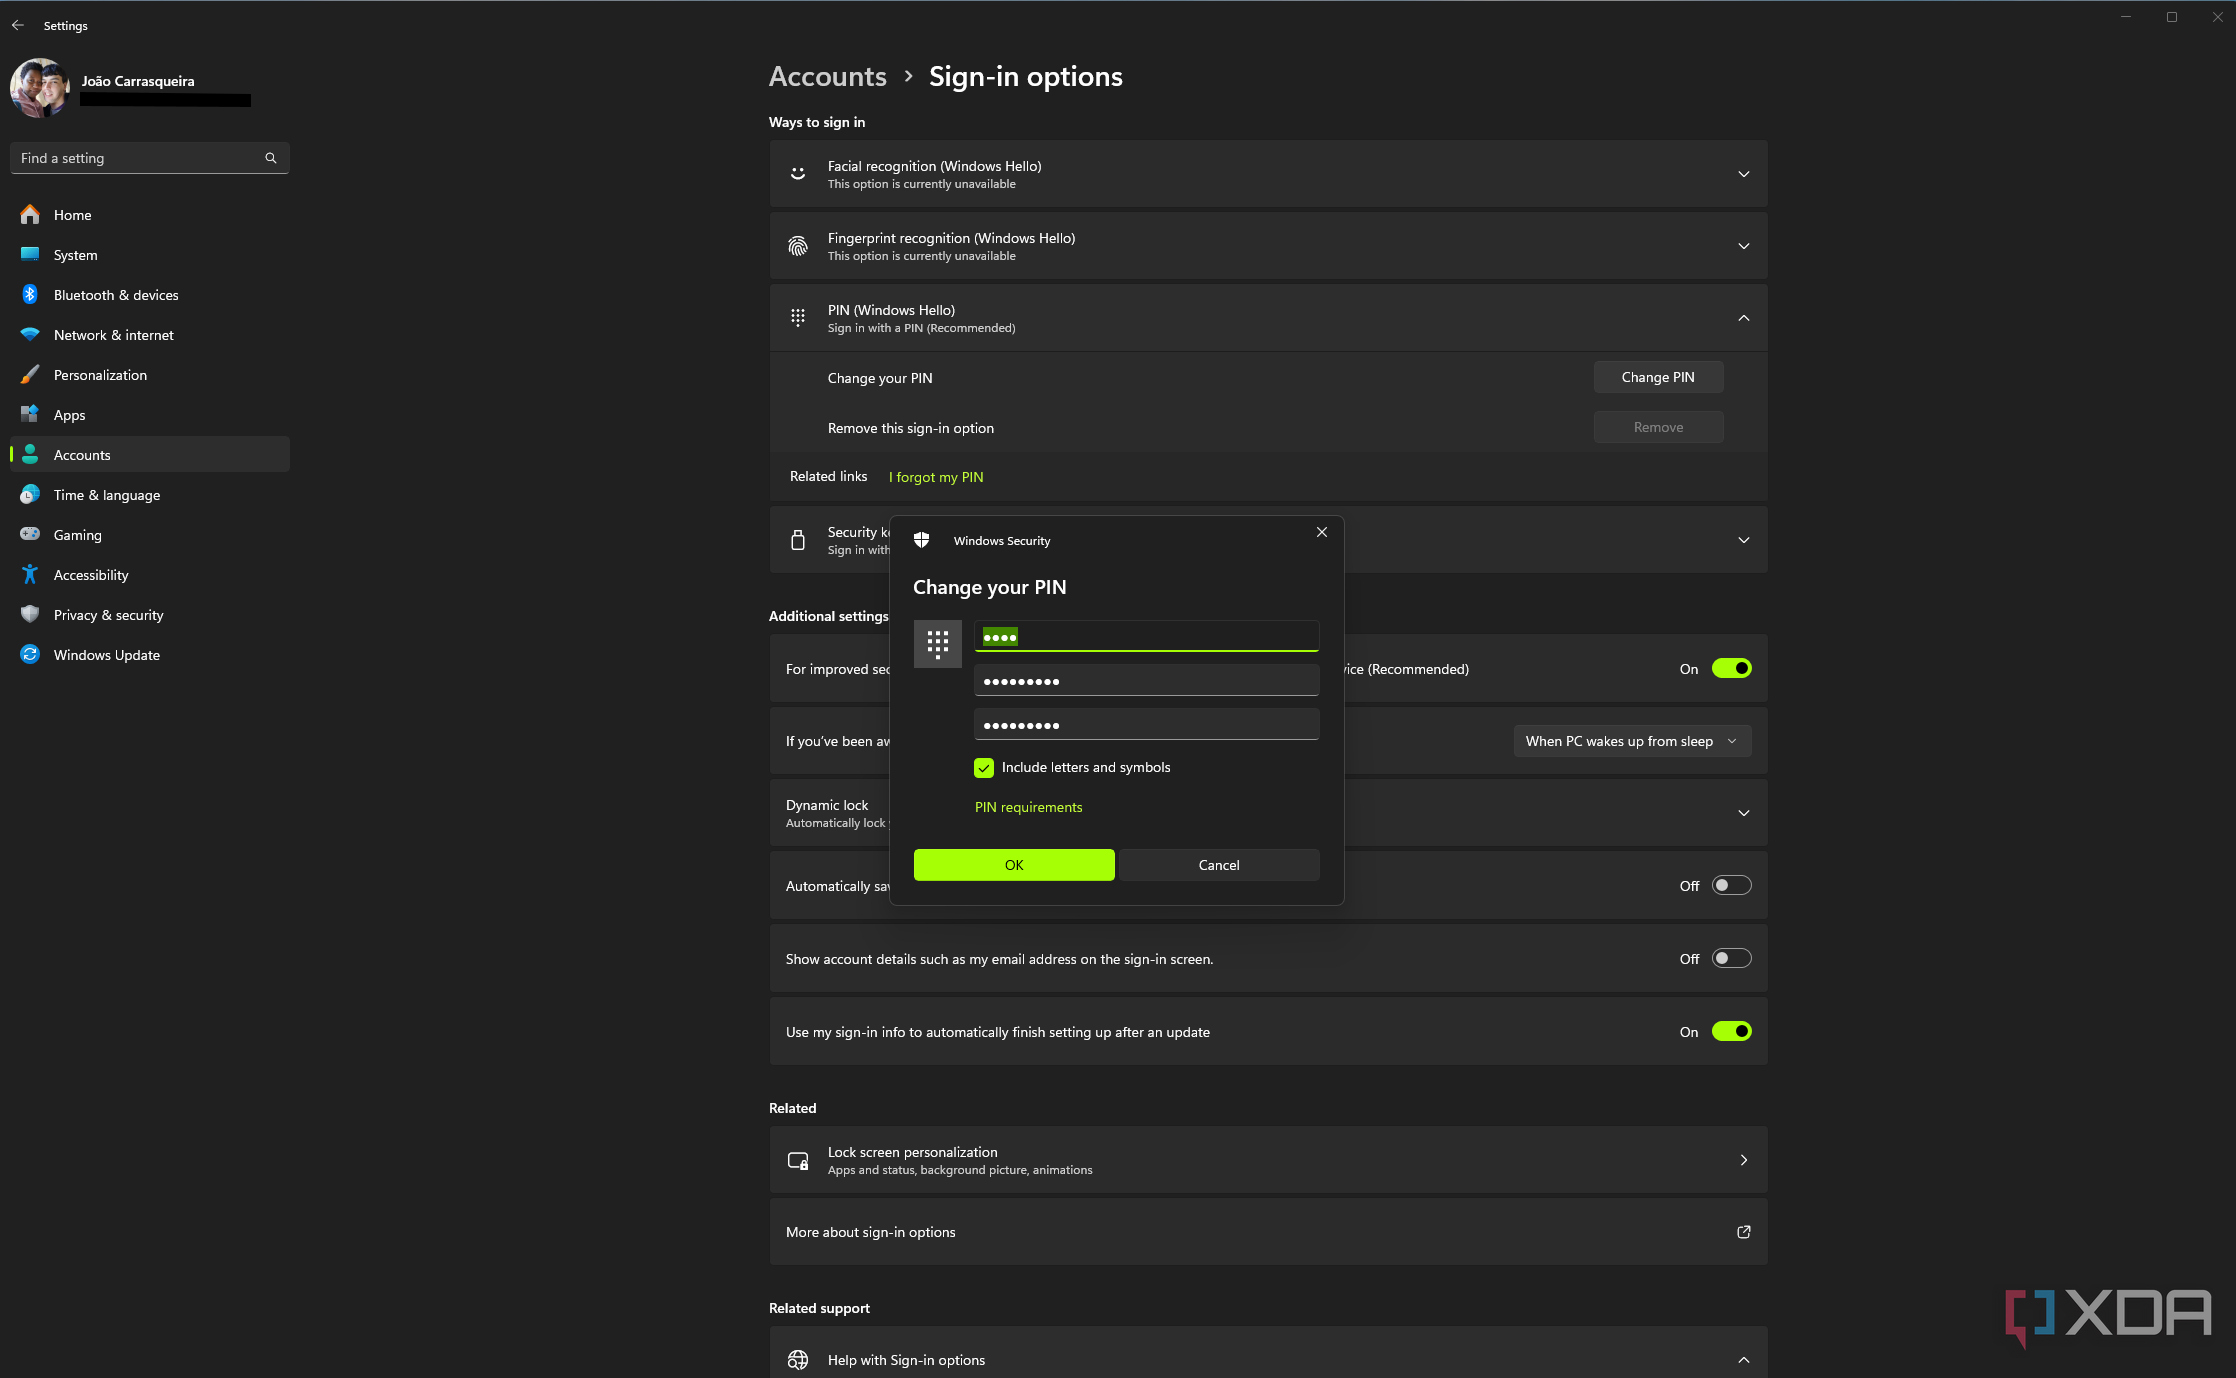This screenshot has width=2236, height=1378.
Task: Click the System monitor icon in sidebar
Action: (30, 254)
